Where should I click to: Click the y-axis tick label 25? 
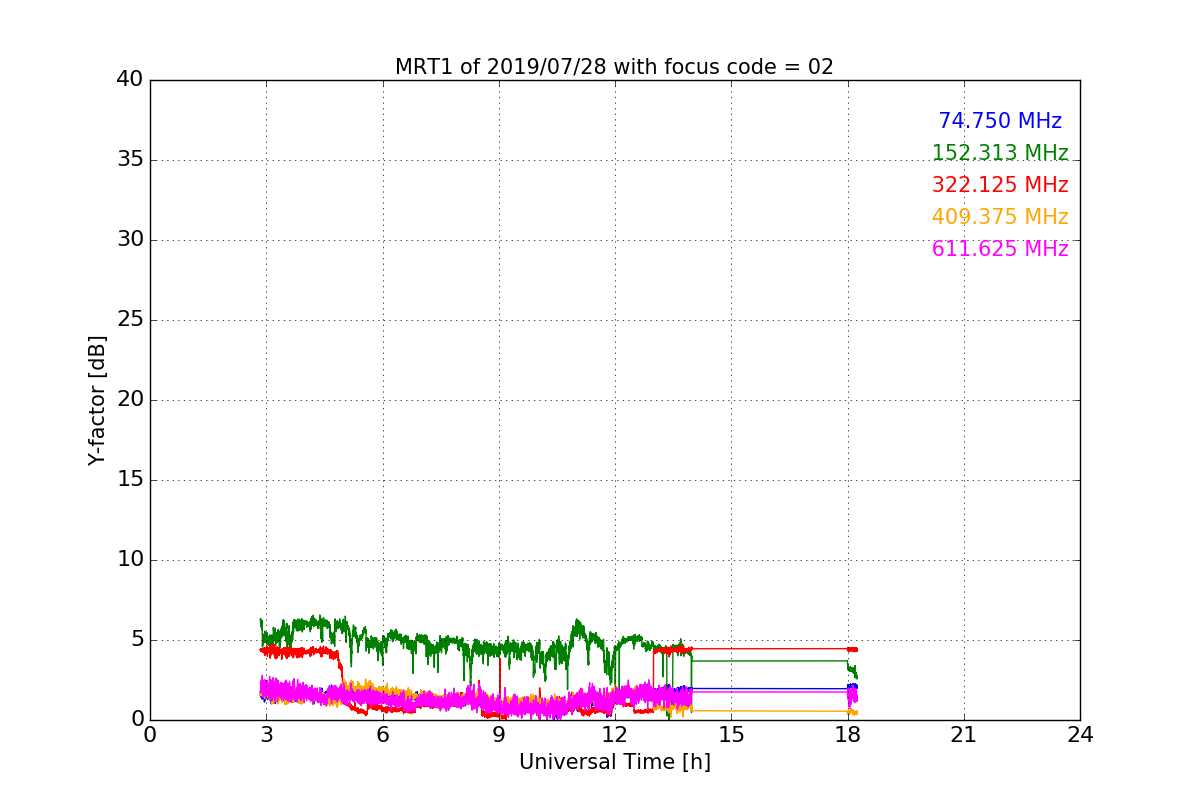click(x=130, y=320)
